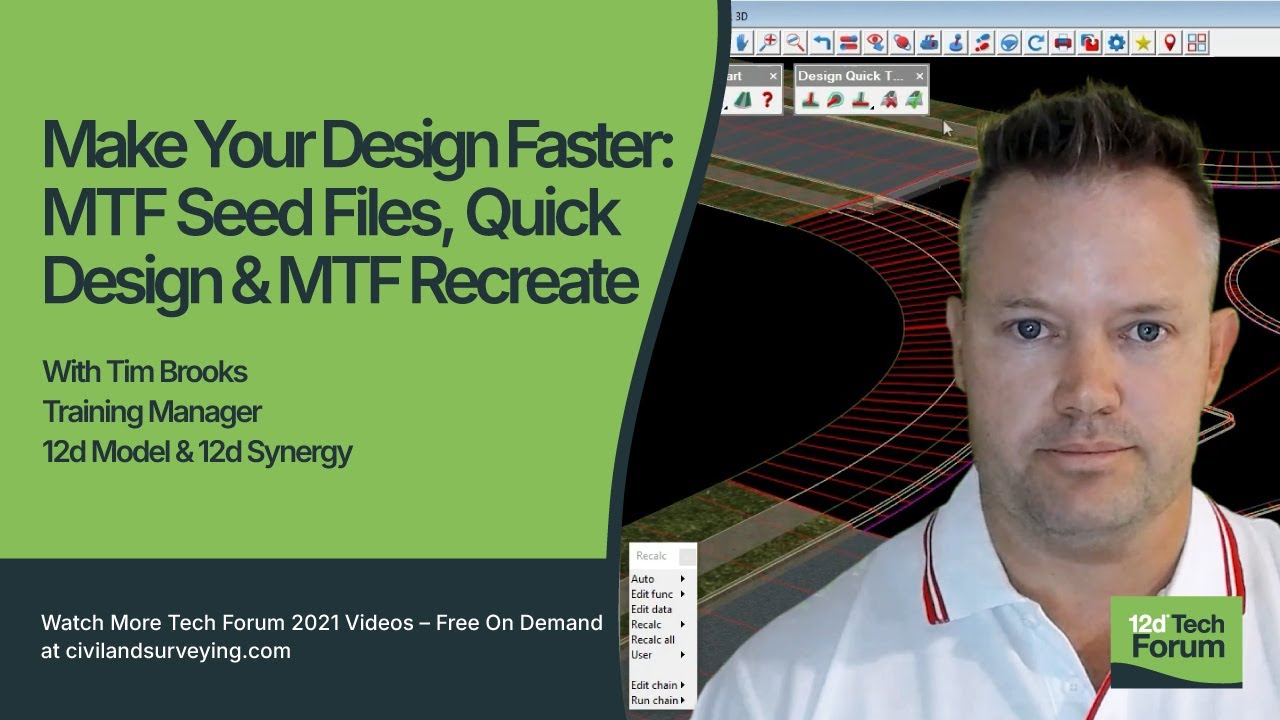The height and width of the screenshot is (720, 1280).
Task: Click third icon with flyout in Design Quick toolbar
Action: tap(862, 100)
